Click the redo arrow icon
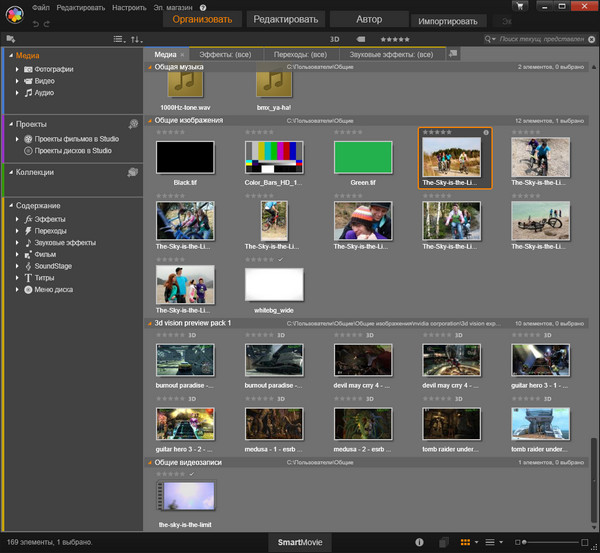 (x=48, y=22)
